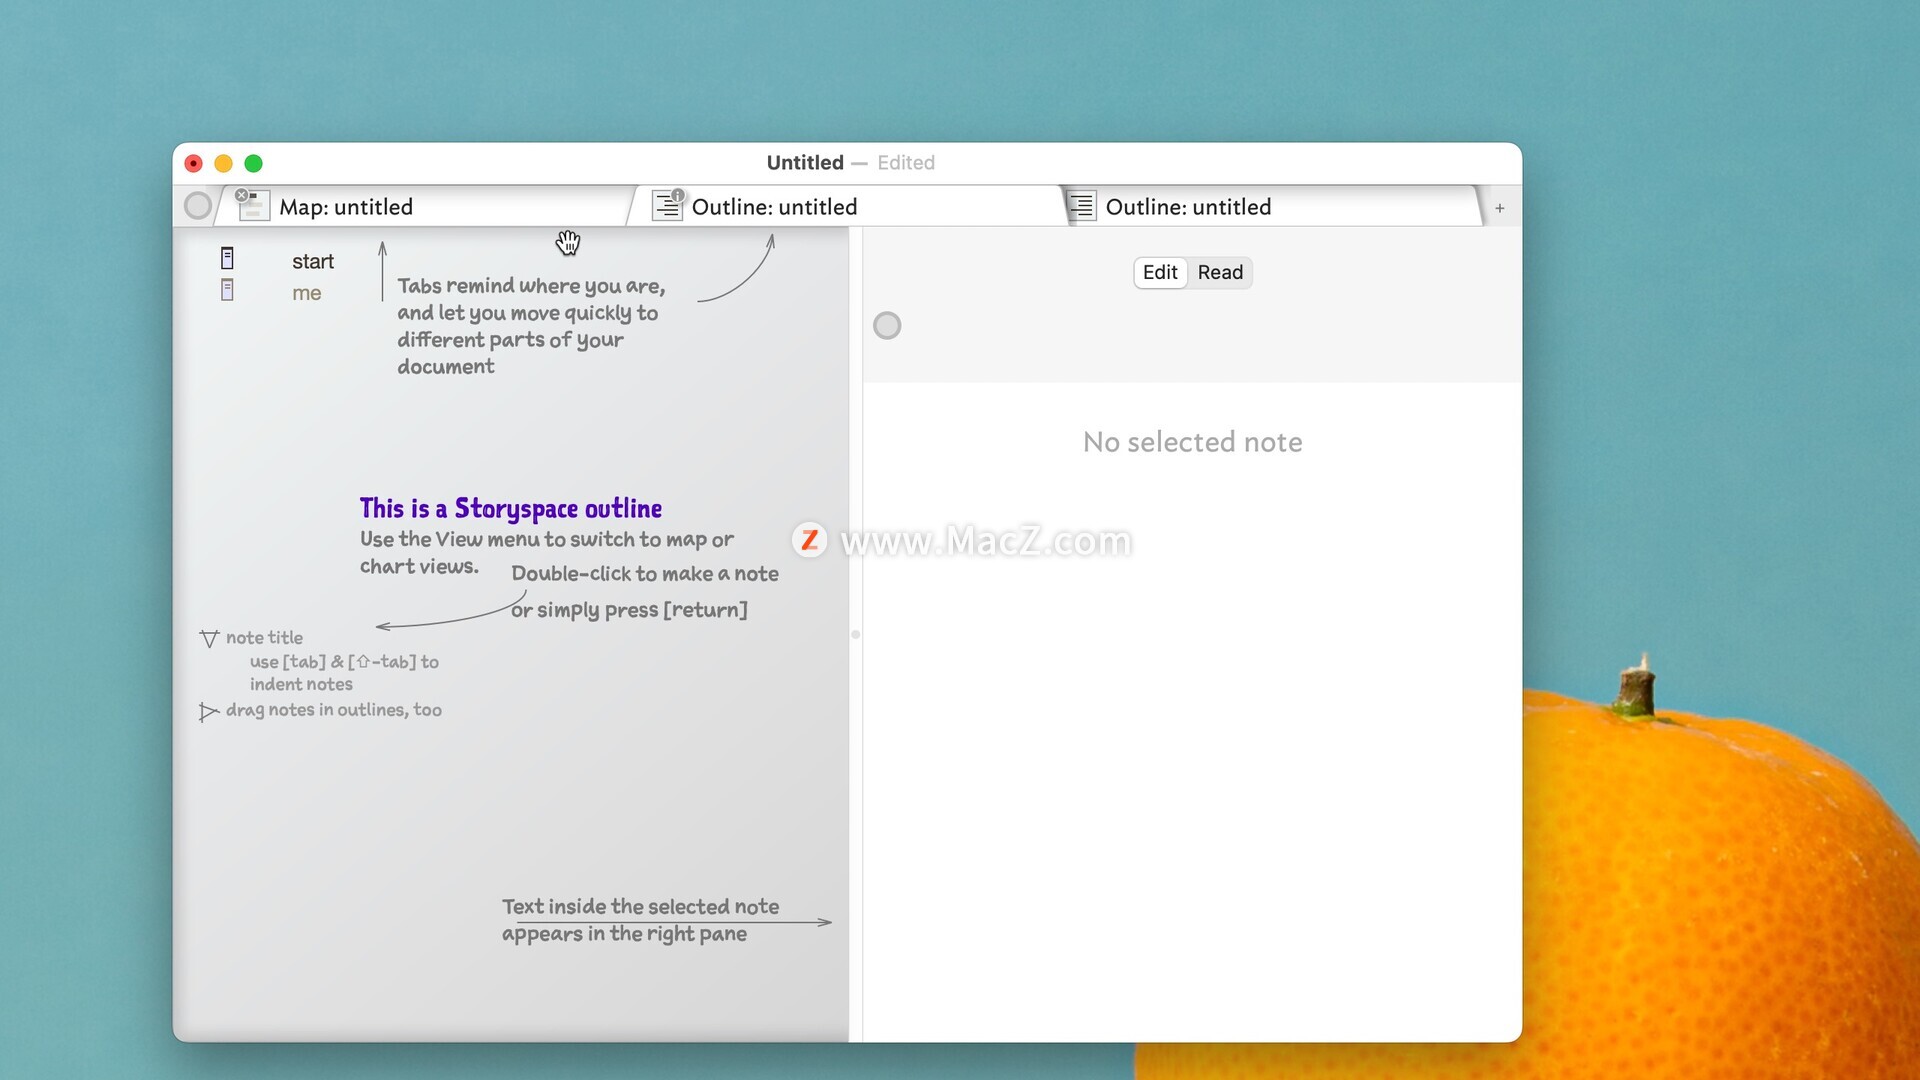Select the 'me' note in outline
The height and width of the screenshot is (1080, 1920).
point(306,293)
